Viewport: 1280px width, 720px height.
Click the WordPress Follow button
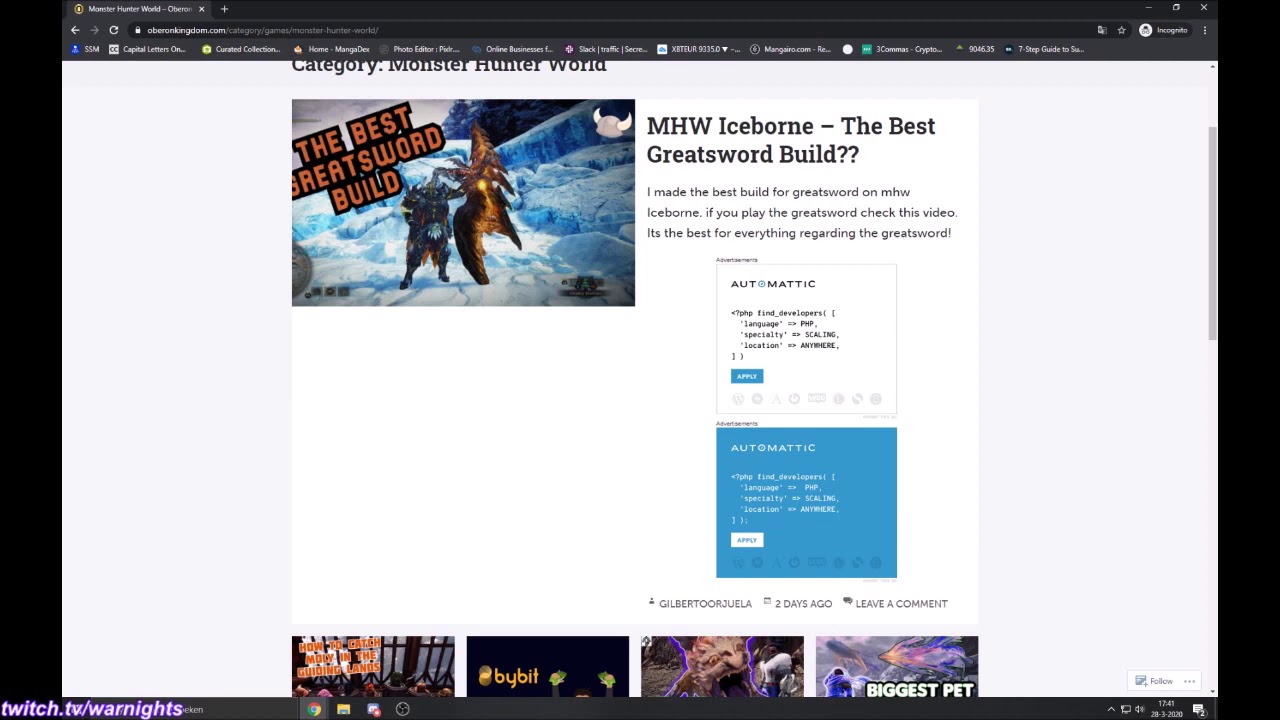coord(1154,681)
